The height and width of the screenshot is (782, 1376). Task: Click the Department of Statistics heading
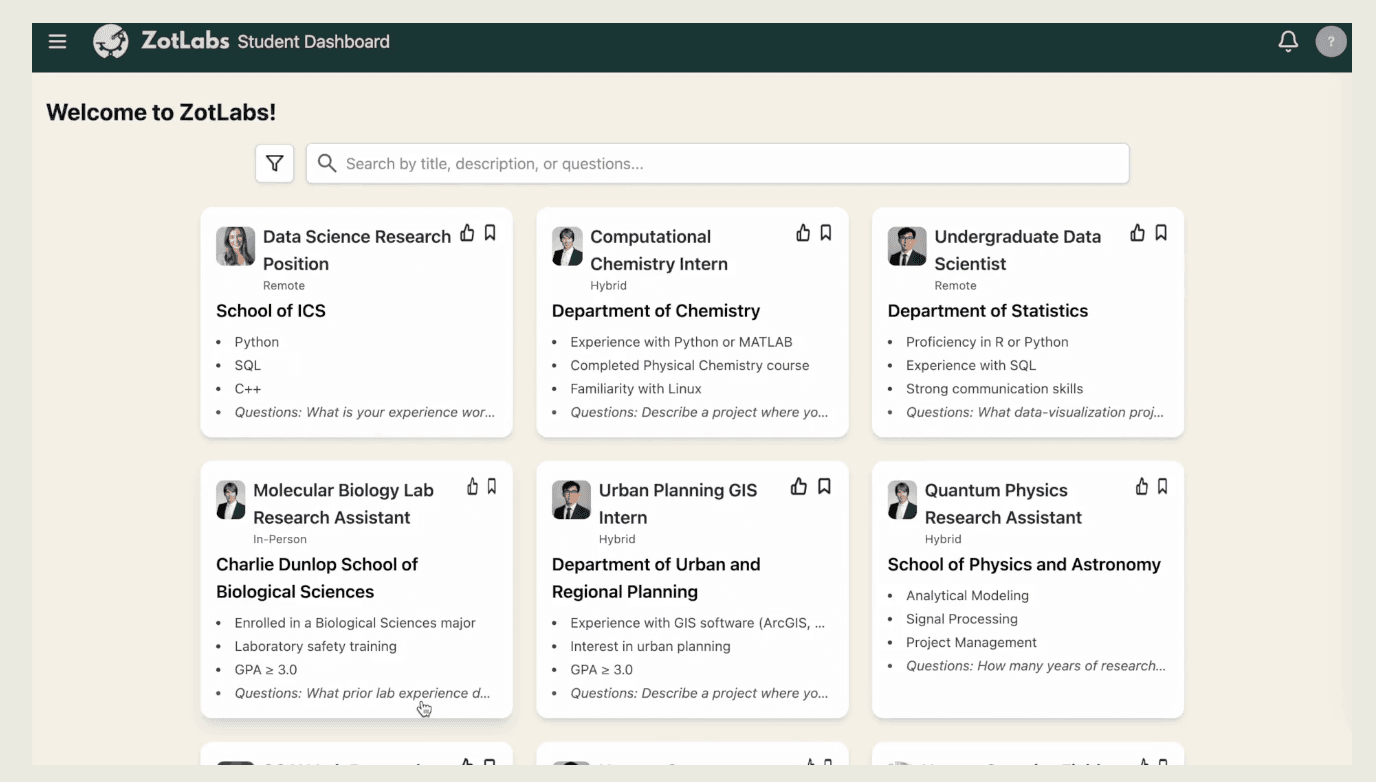pos(988,311)
